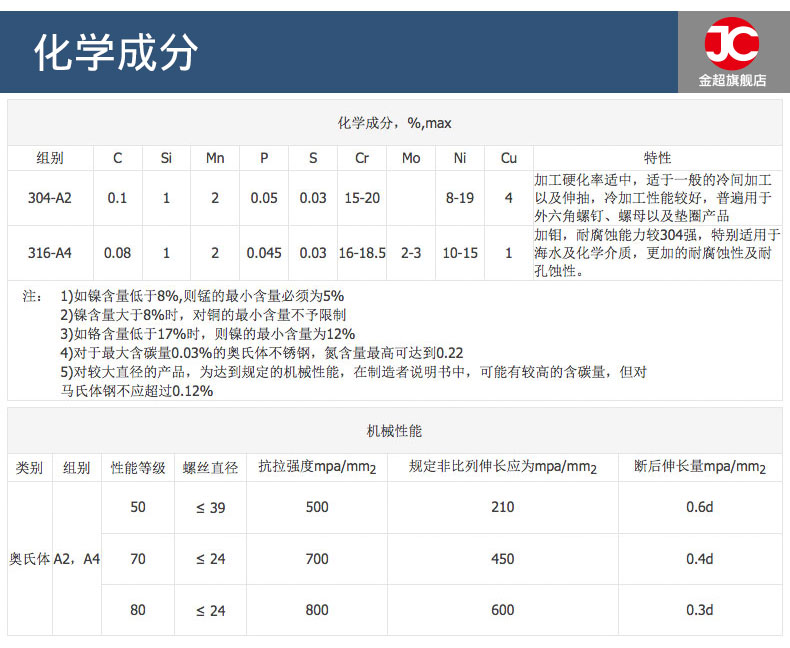Click the performance grade 50 cell

pos(138,507)
